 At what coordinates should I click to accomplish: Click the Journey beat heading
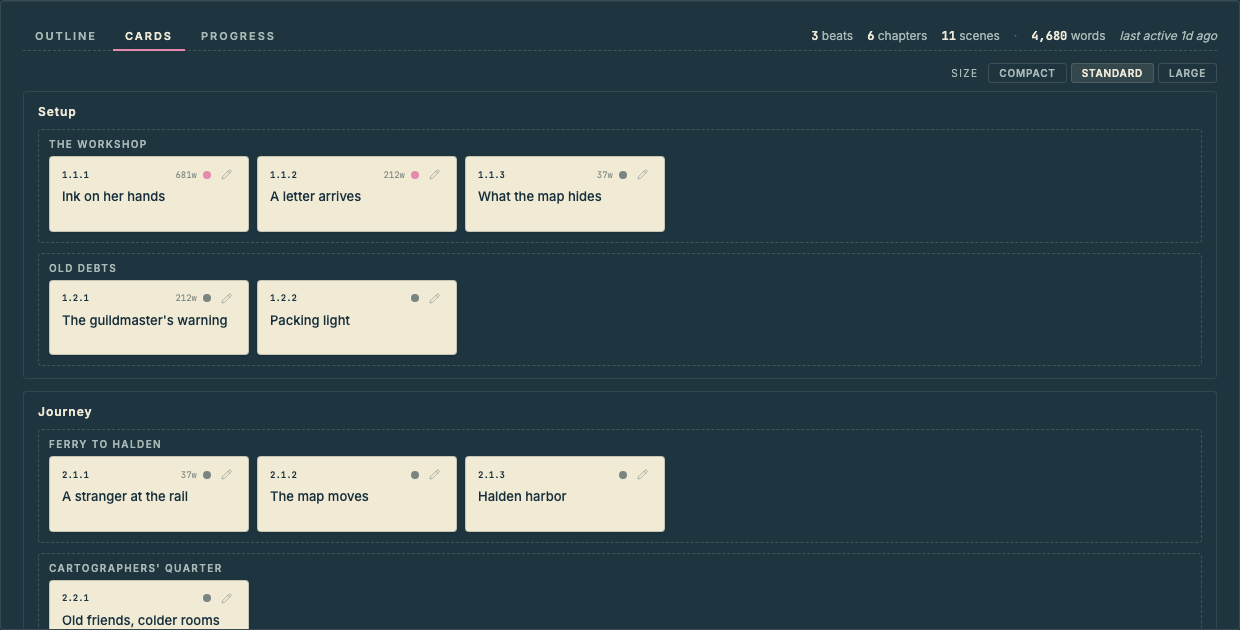tap(65, 412)
